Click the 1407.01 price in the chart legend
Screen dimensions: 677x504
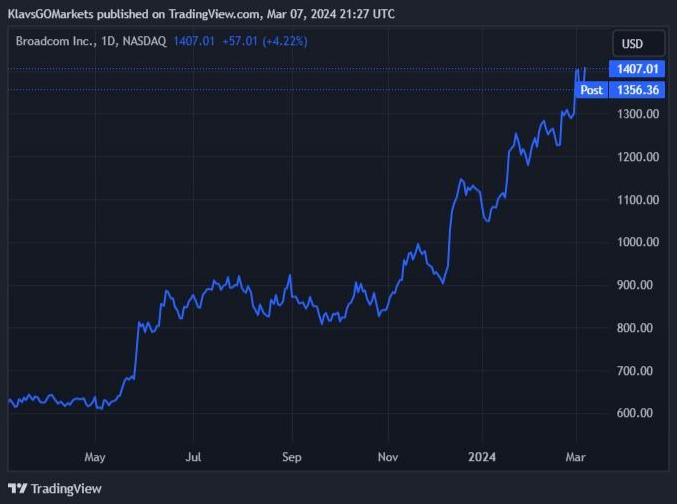point(193,42)
